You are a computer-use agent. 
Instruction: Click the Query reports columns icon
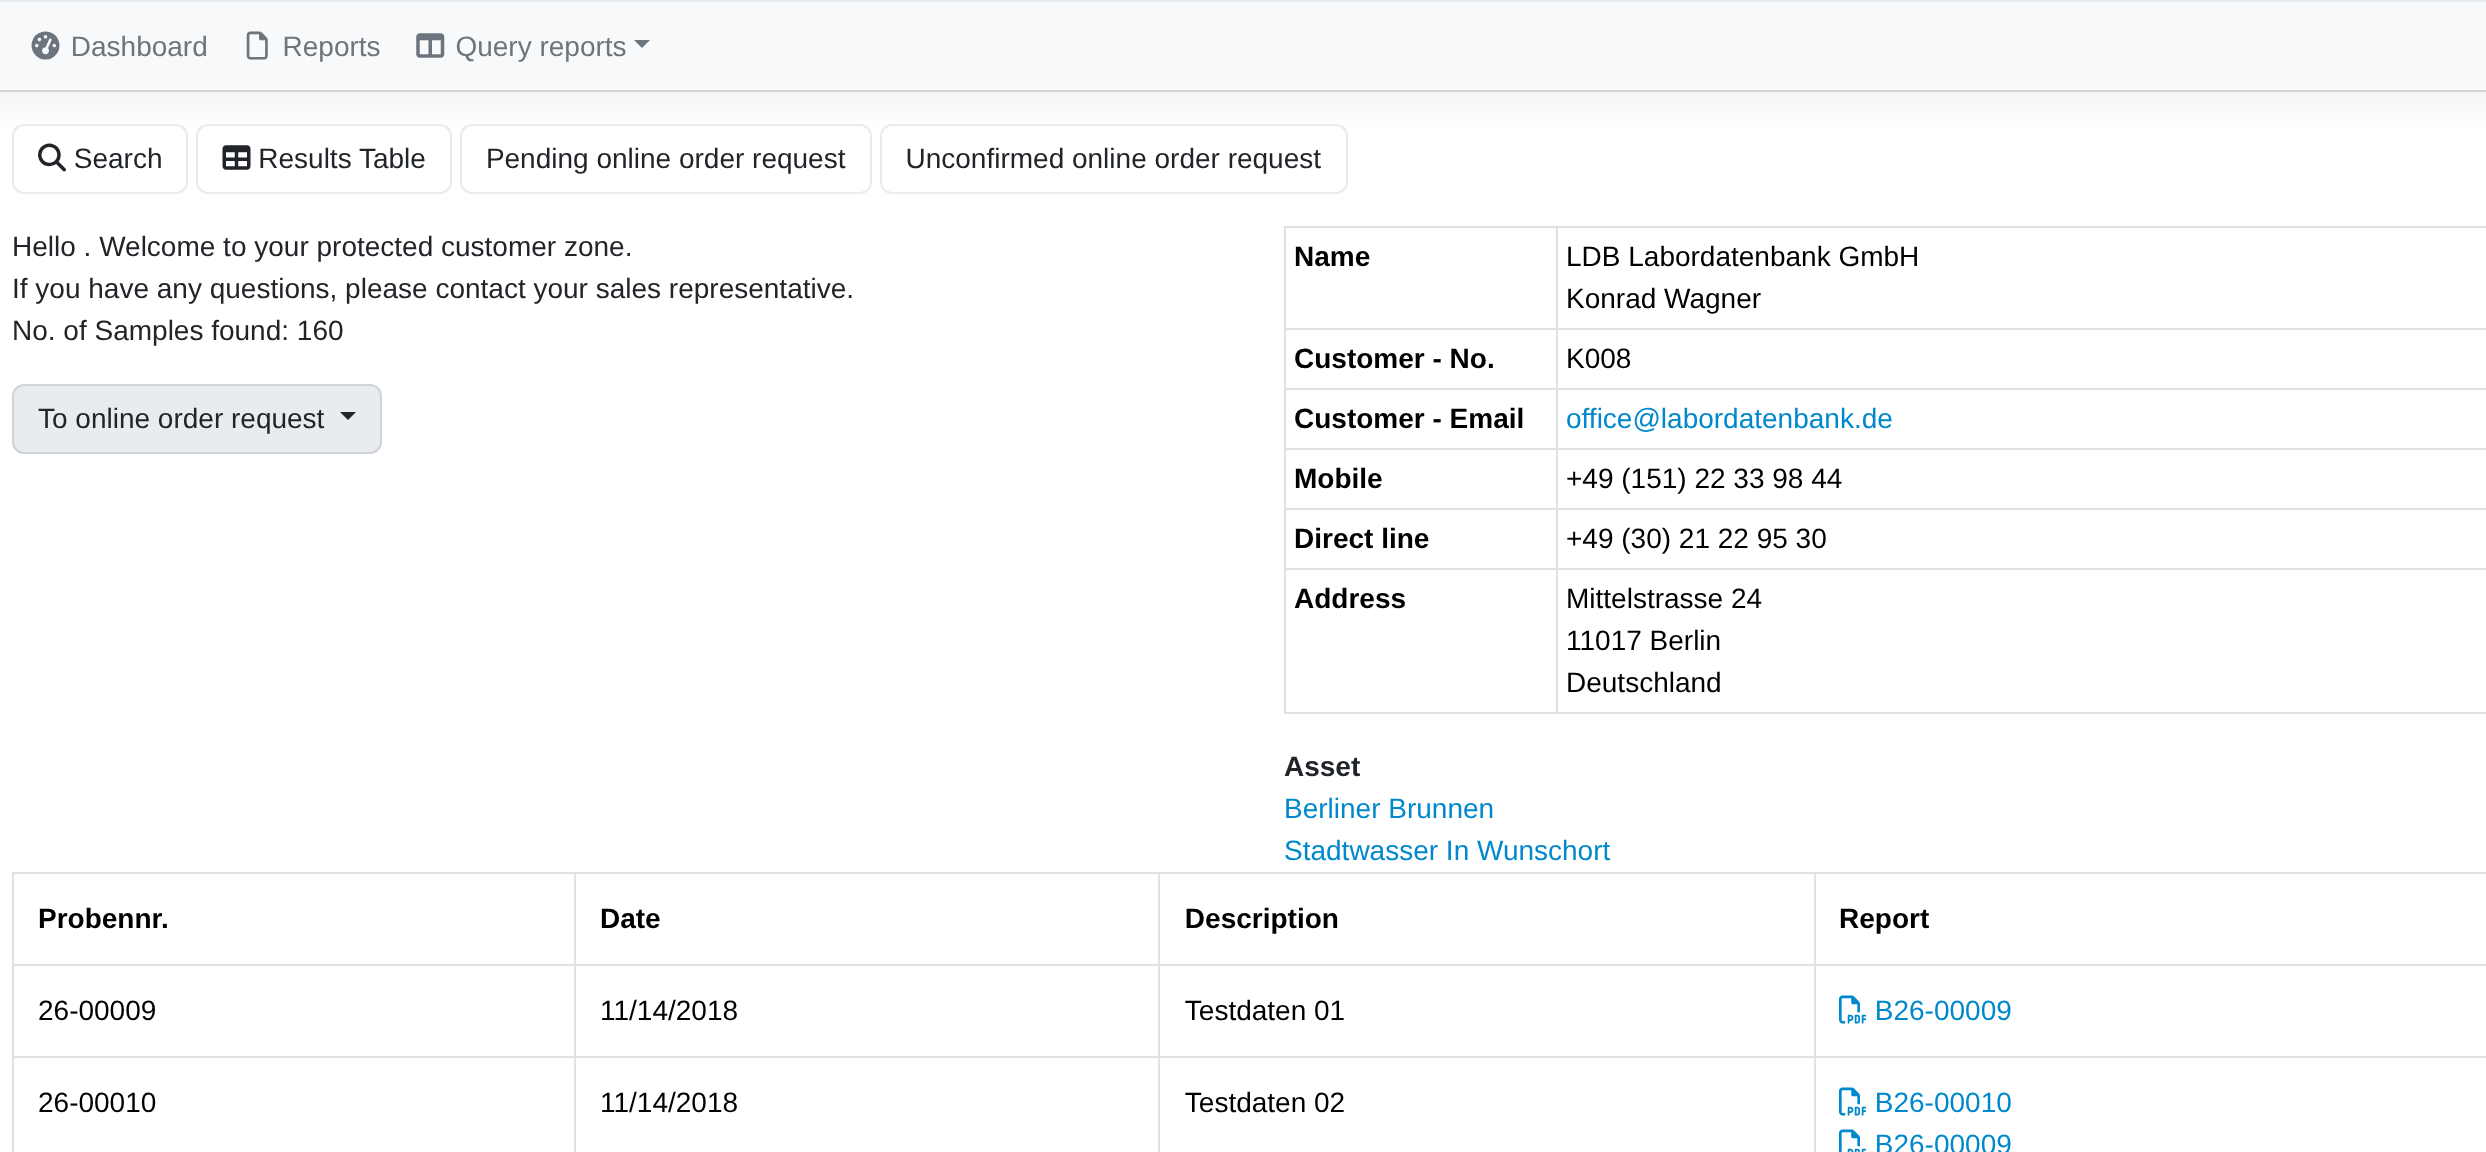coord(430,46)
